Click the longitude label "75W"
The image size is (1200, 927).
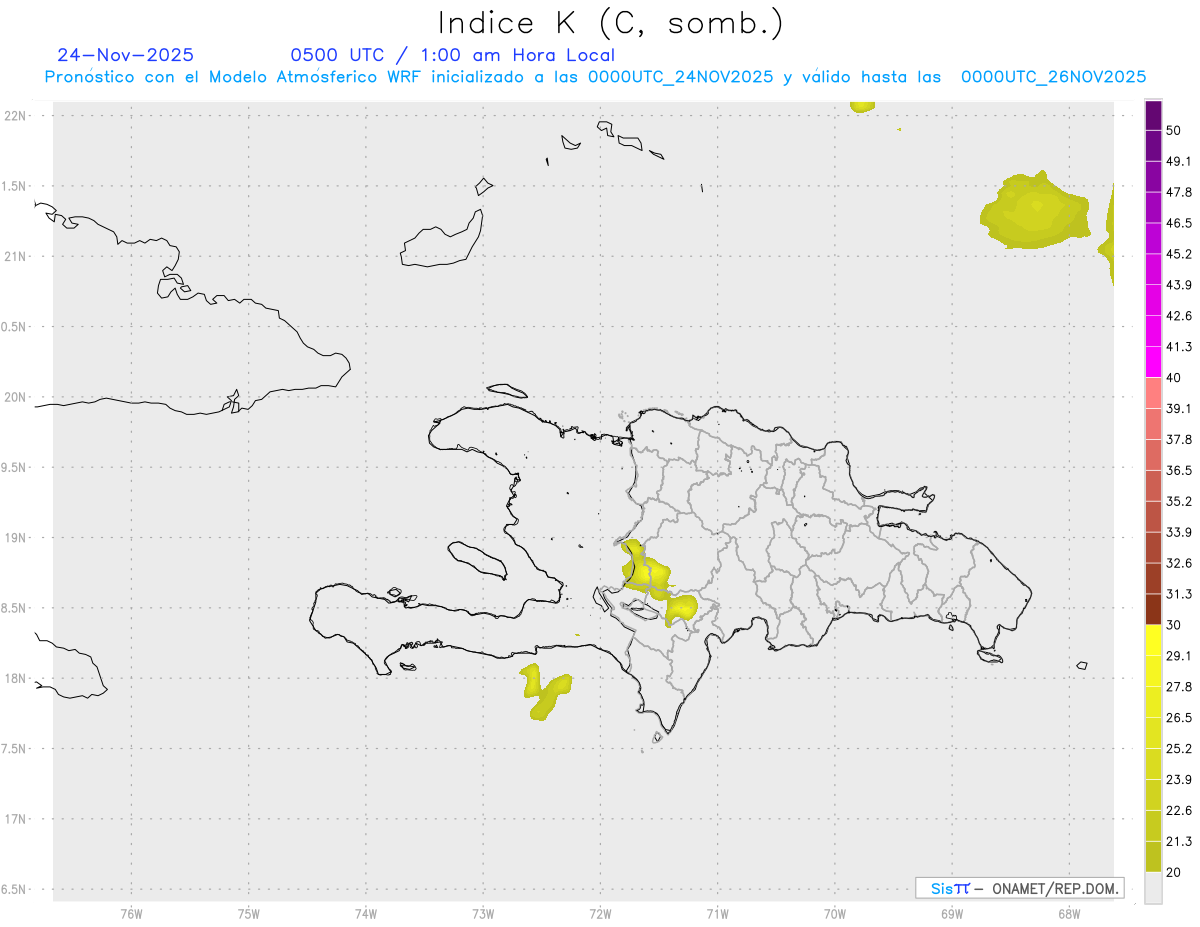tap(248, 913)
